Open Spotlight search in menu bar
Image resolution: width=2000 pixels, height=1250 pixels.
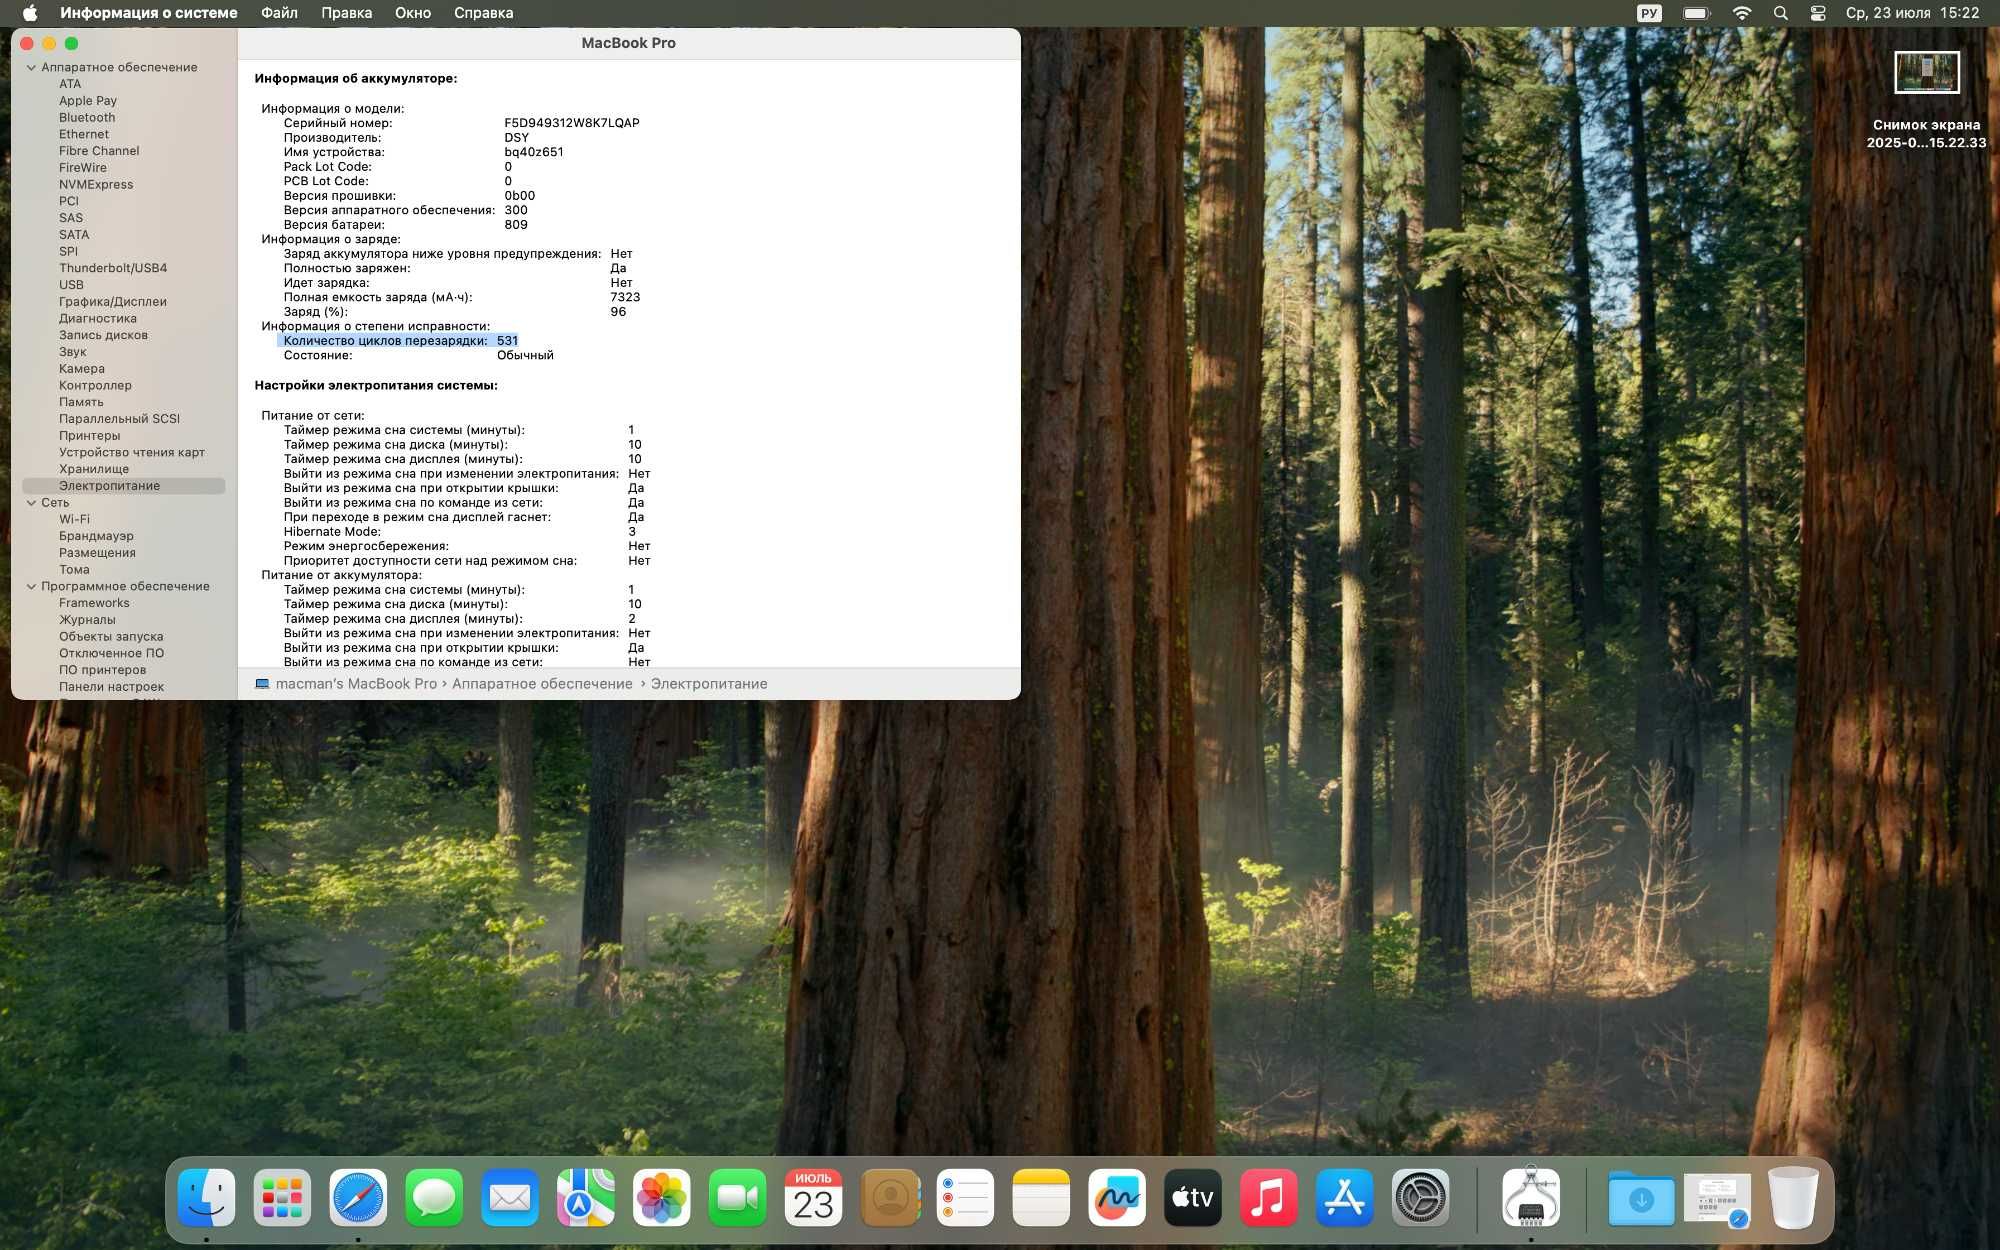point(1781,13)
